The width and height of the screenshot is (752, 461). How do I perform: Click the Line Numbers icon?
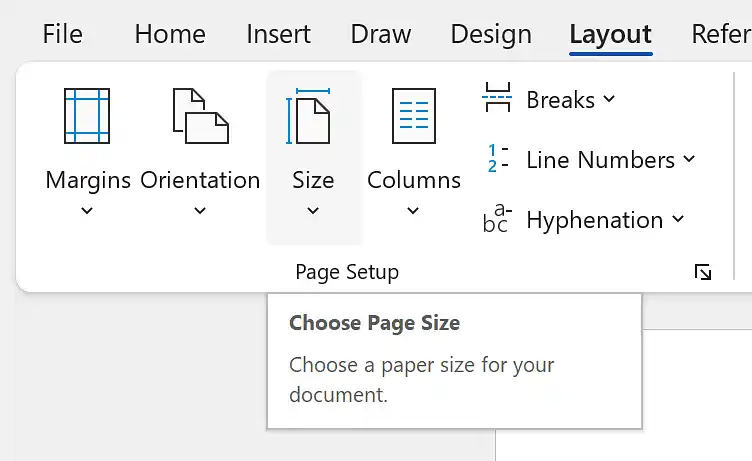tap(497, 158)
